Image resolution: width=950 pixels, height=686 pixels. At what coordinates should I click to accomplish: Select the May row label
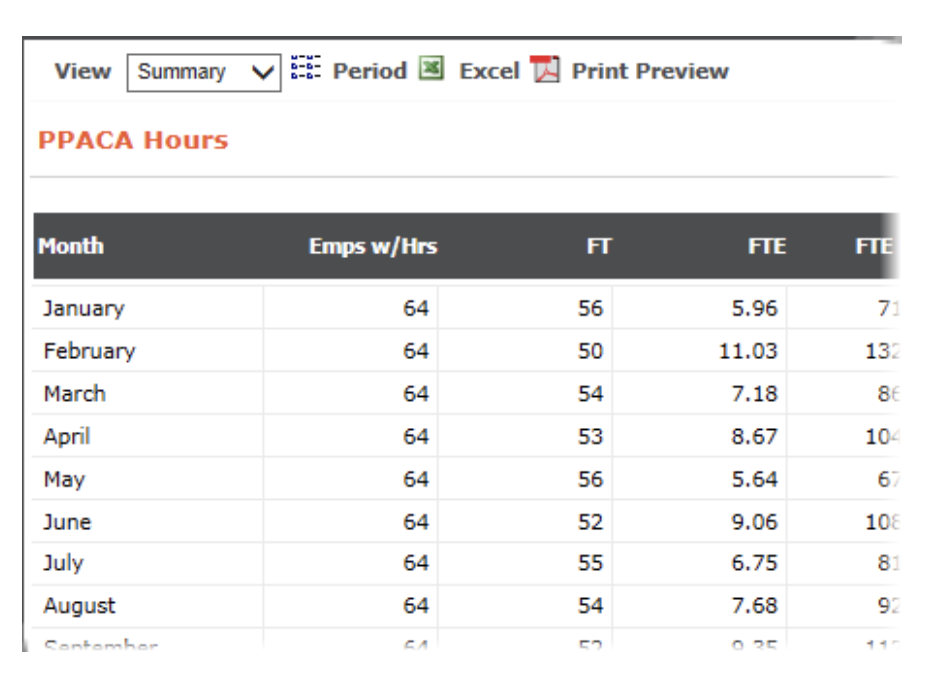[64, 480]
